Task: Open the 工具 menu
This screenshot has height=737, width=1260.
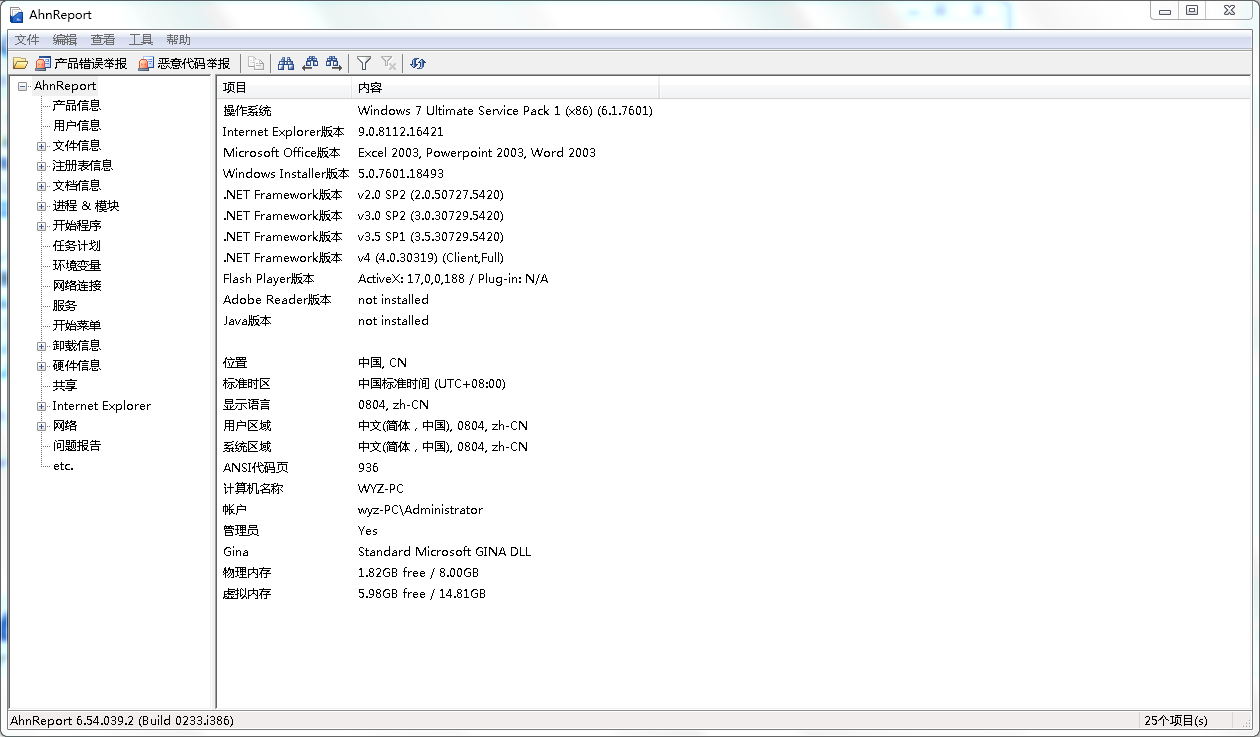Action: [140, 39]
